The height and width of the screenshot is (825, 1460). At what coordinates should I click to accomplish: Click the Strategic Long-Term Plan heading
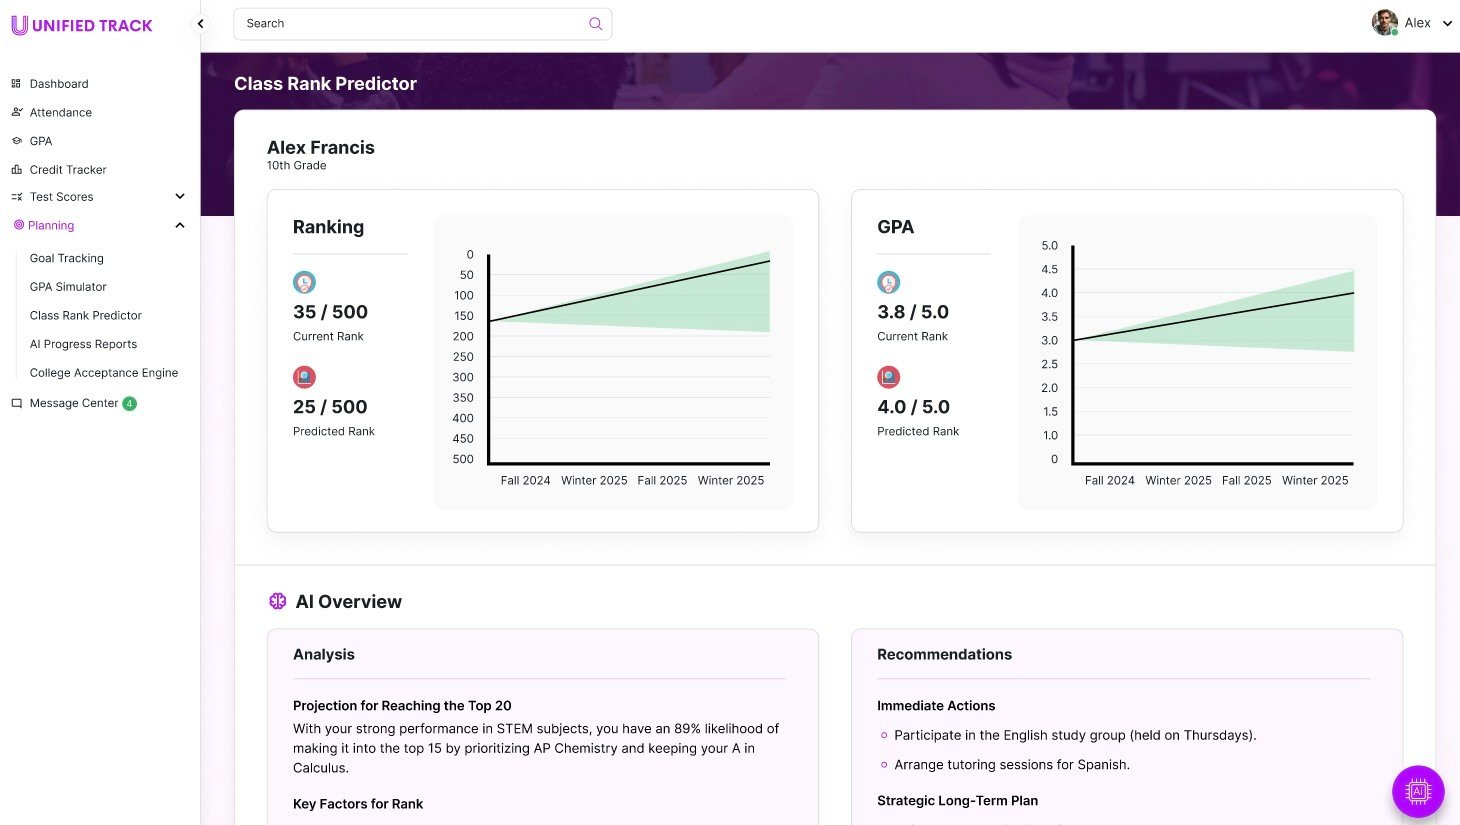point(957,801)
